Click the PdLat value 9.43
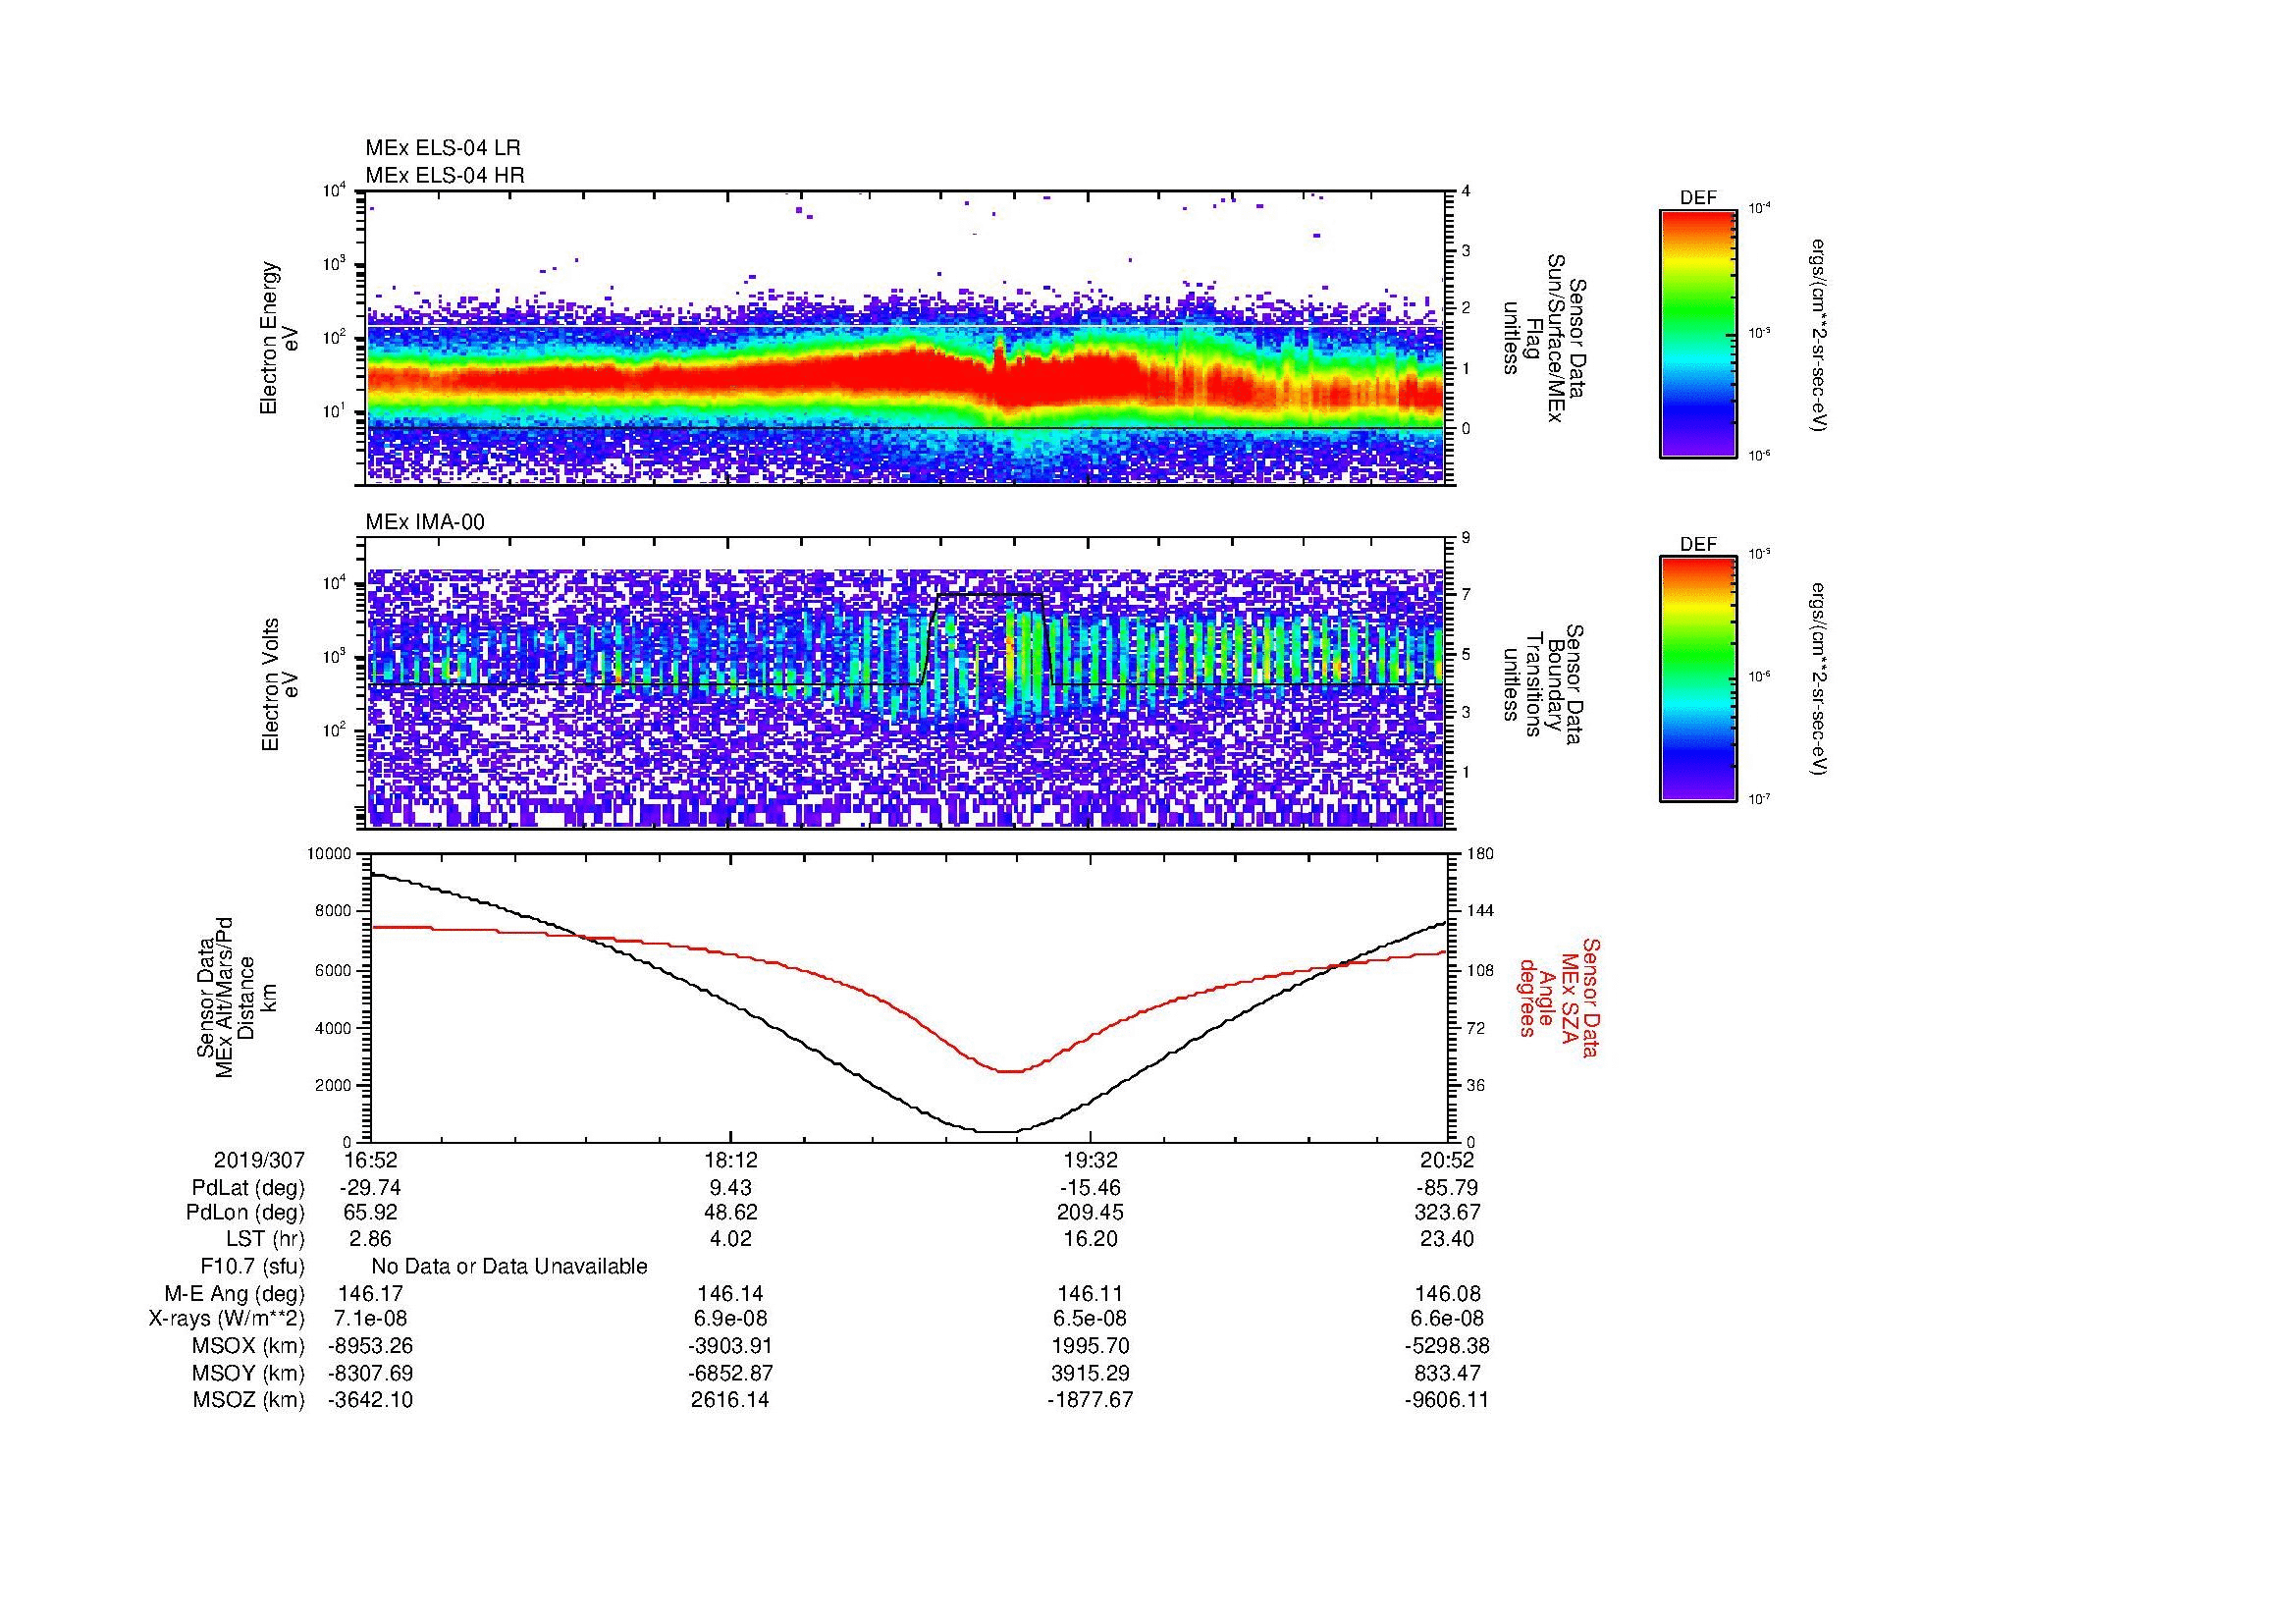Viewport: 2296px width, 1623px height. click(x=731, y=1188)
